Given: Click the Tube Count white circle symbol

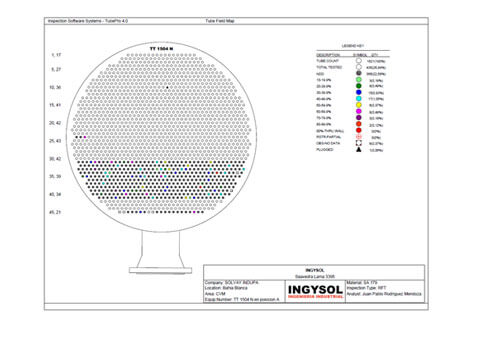Looking at the screenshot, I should coord(359,61).
